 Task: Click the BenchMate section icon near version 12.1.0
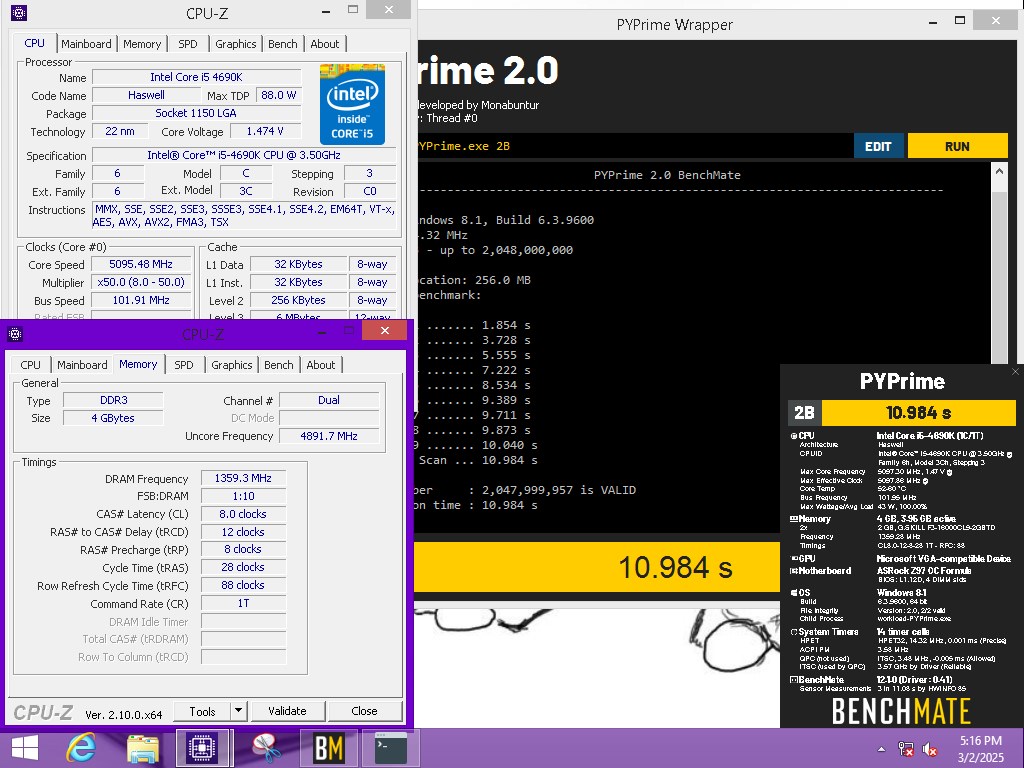coord(793,680)
